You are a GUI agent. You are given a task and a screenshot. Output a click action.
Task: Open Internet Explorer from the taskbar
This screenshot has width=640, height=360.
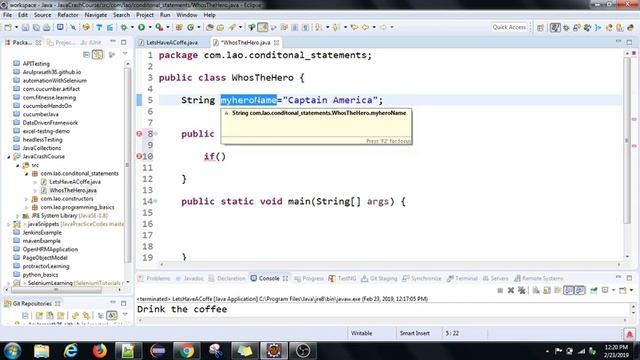tap(71, 351)
